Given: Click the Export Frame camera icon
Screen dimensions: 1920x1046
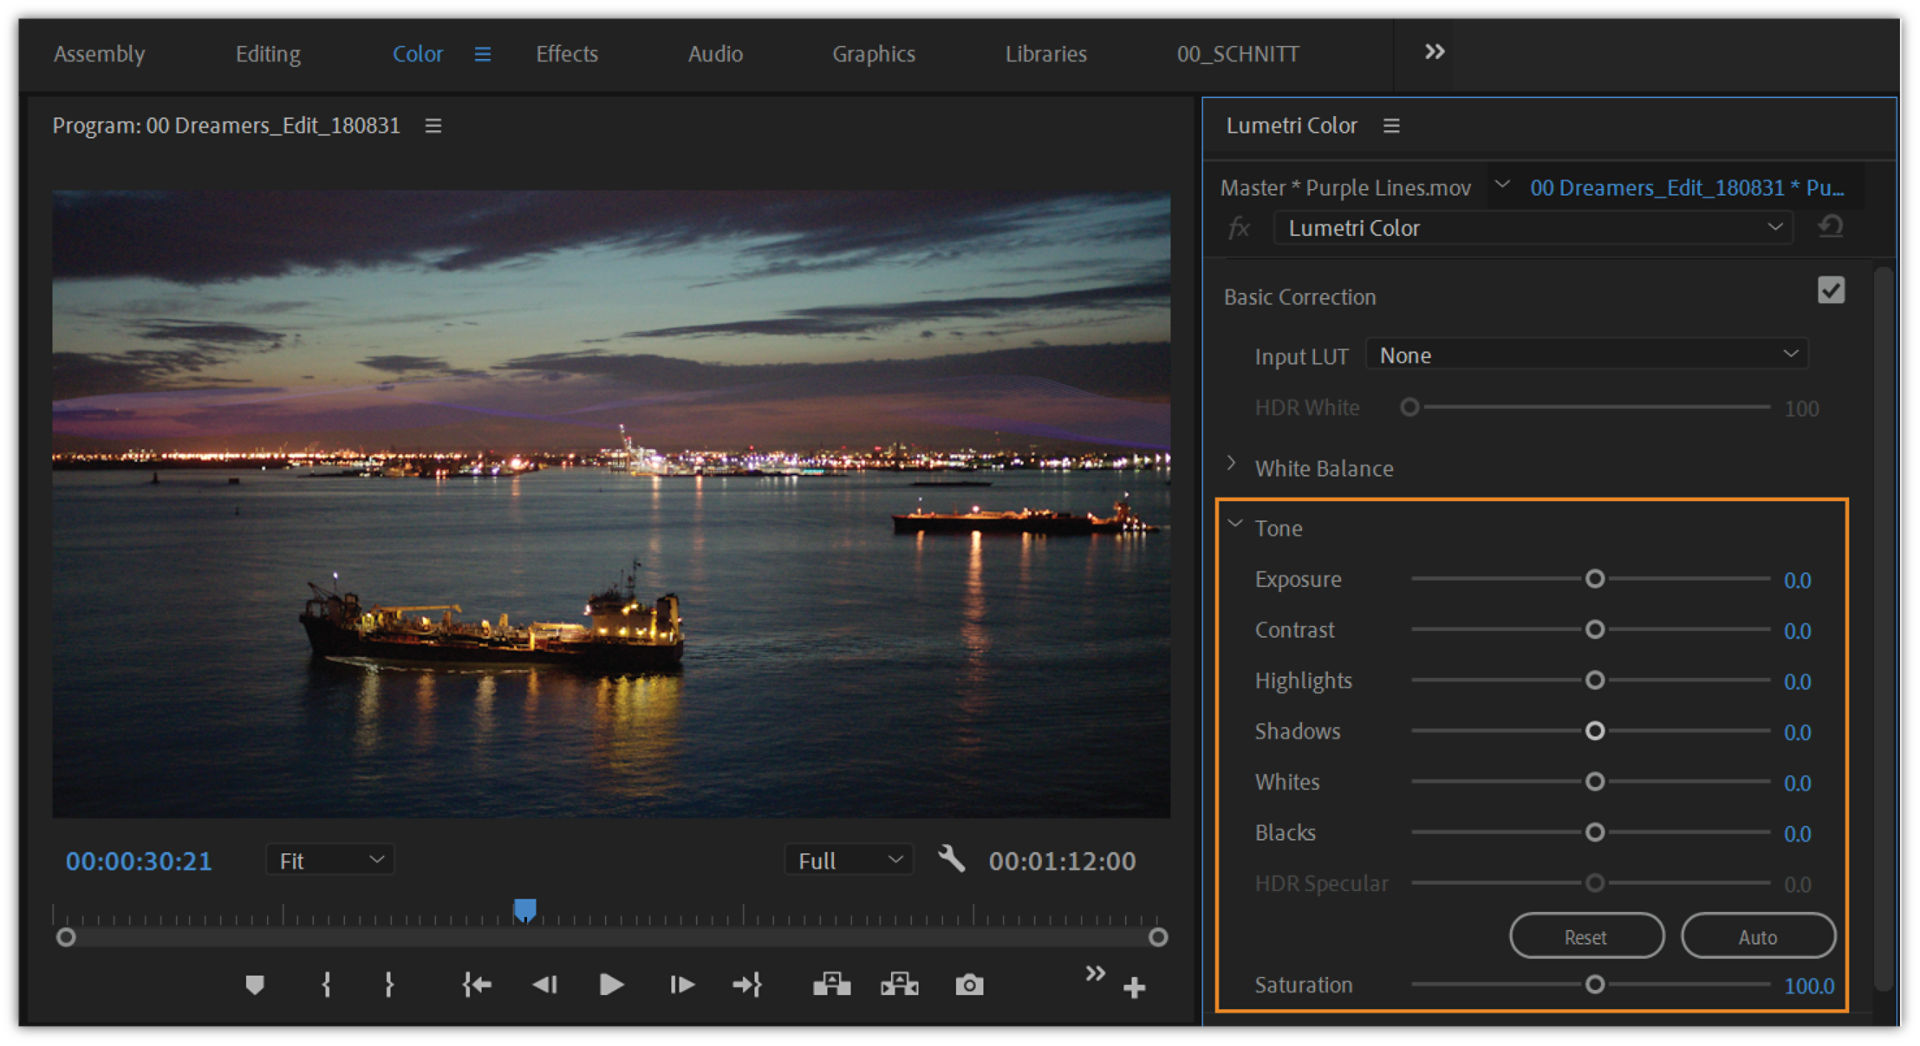Looking at the screenshot, I should tap(968, 985).
